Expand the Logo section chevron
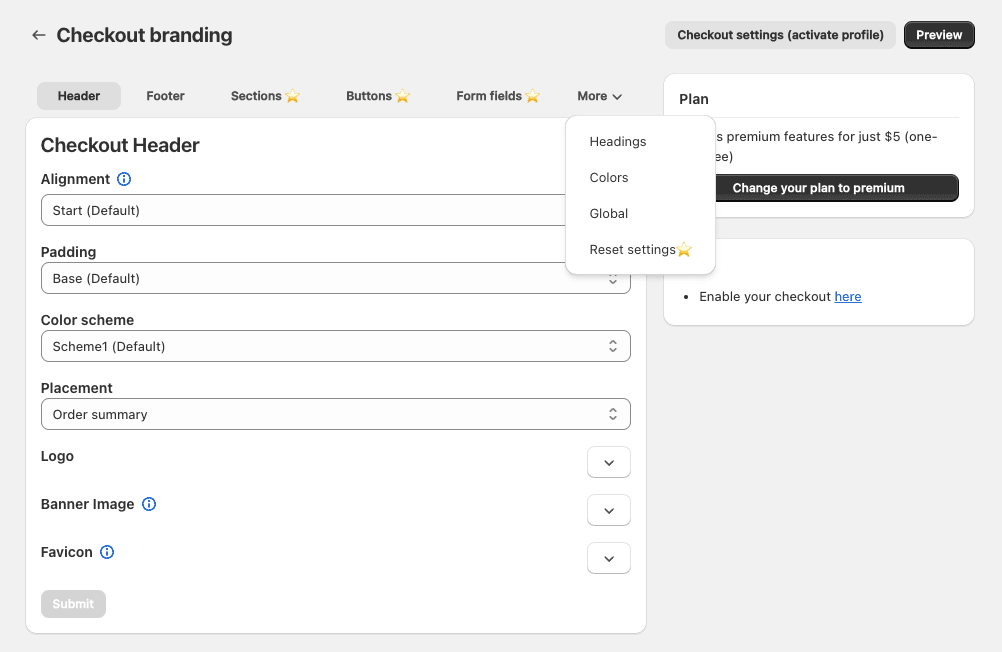 pos(608,462)
